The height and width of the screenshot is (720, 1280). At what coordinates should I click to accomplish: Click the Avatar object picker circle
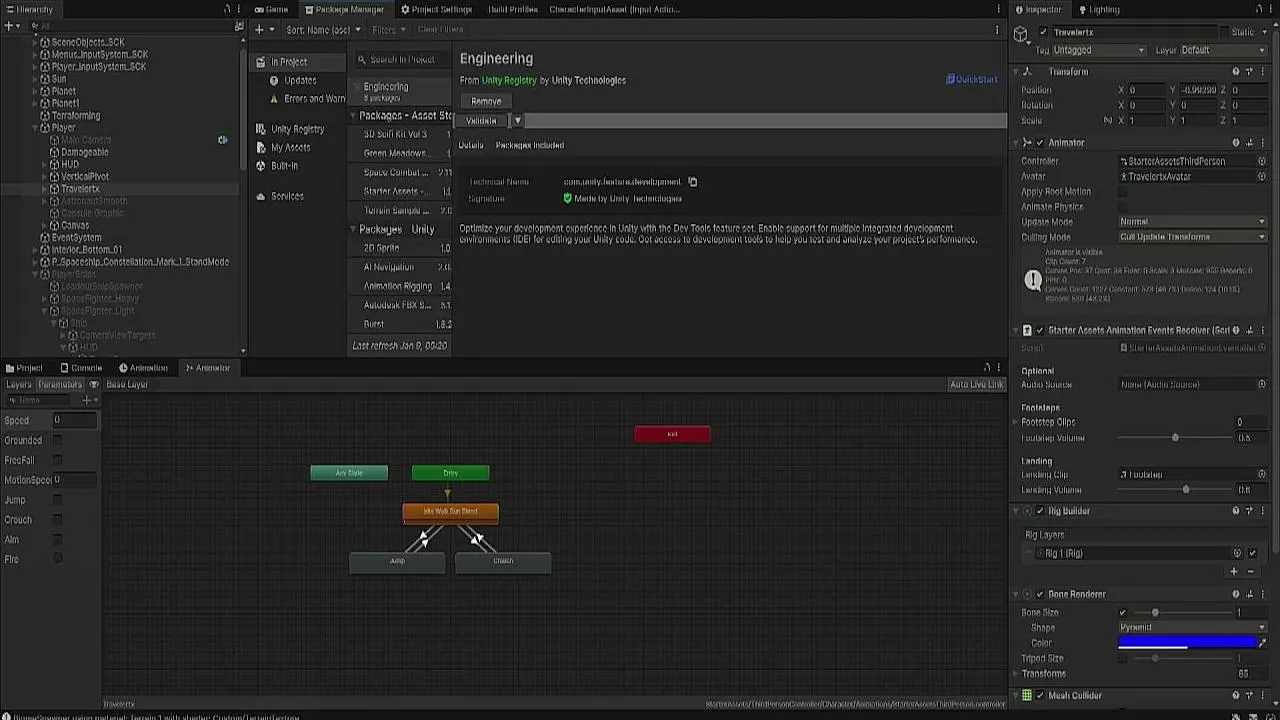pos(1261,177)
